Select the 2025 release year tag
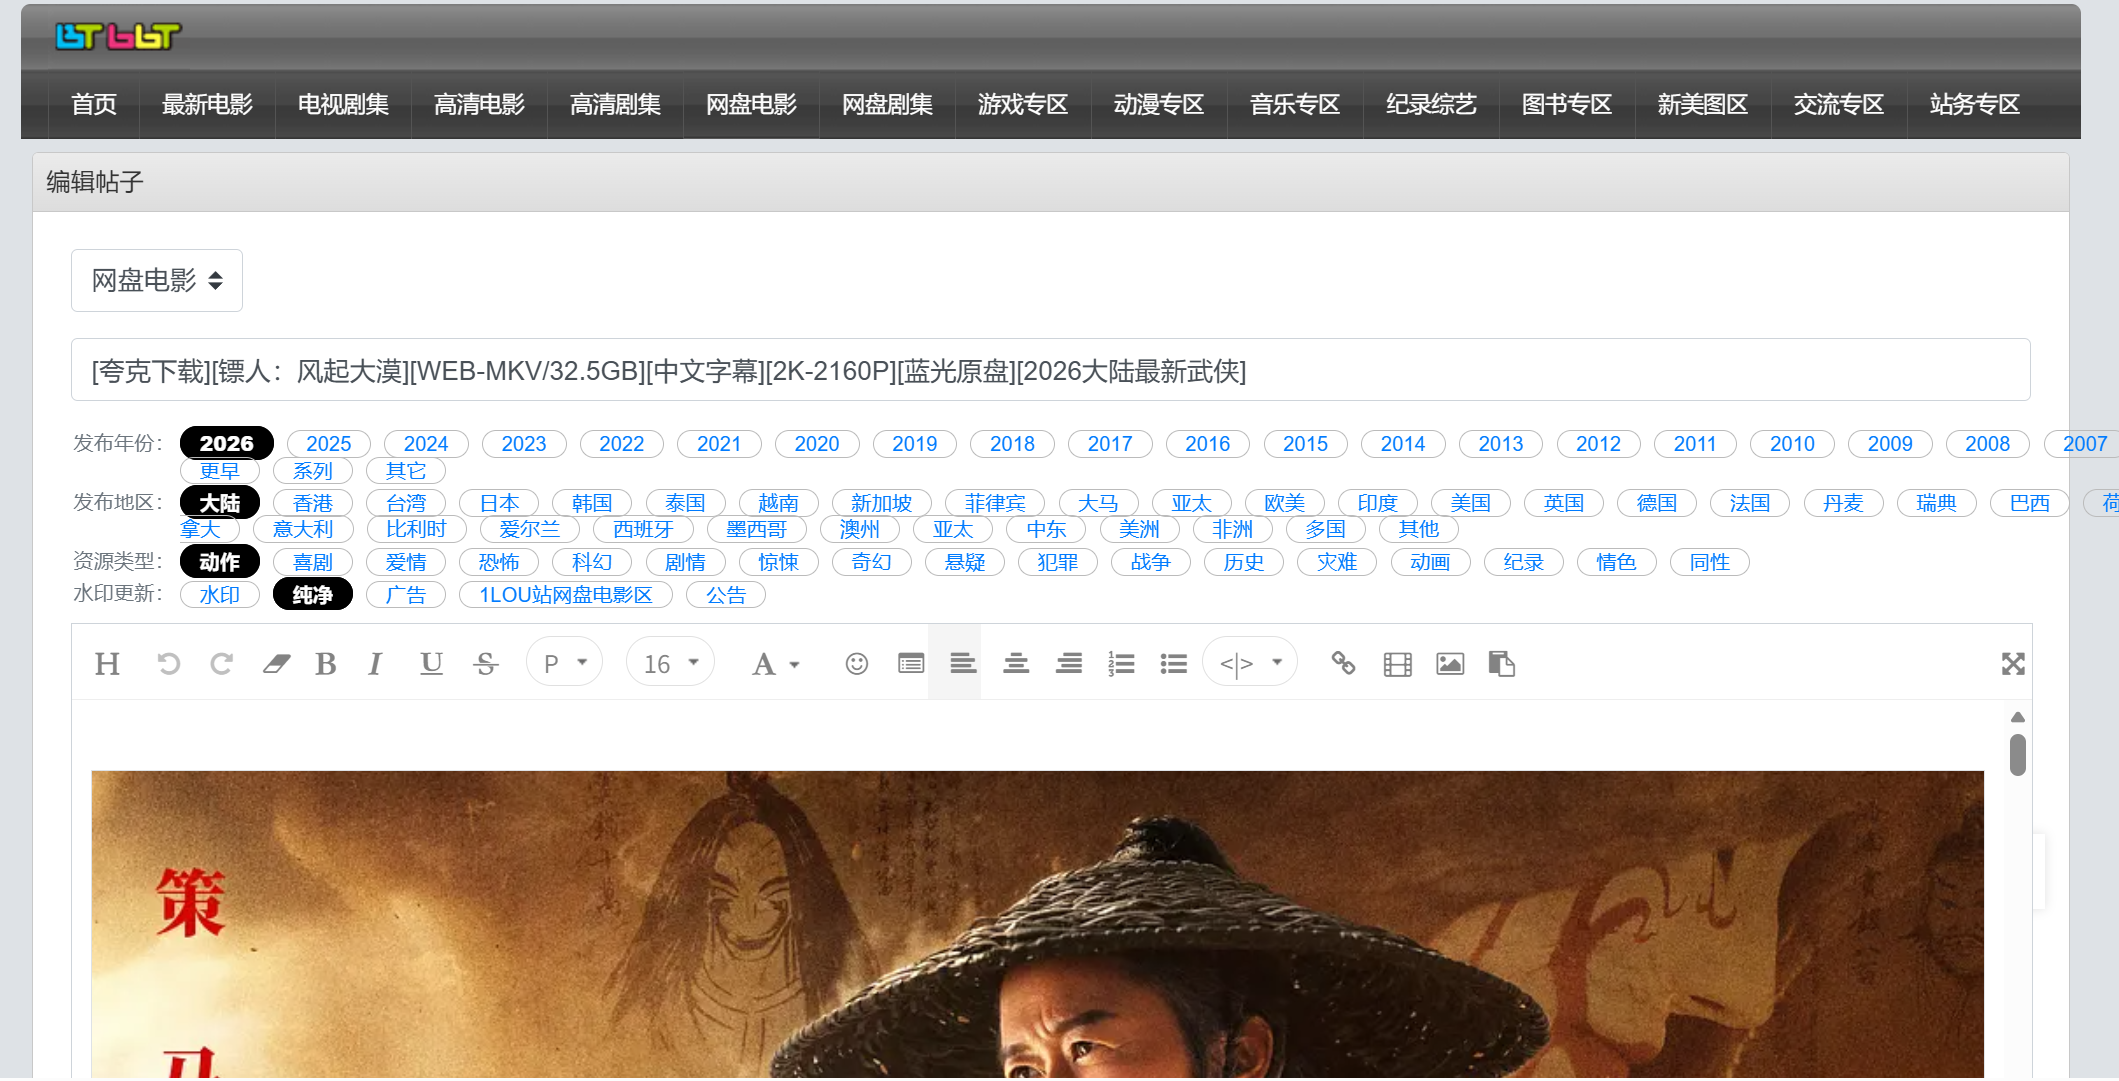This screenshot has width=2119, height=1081. pos(329,444)
